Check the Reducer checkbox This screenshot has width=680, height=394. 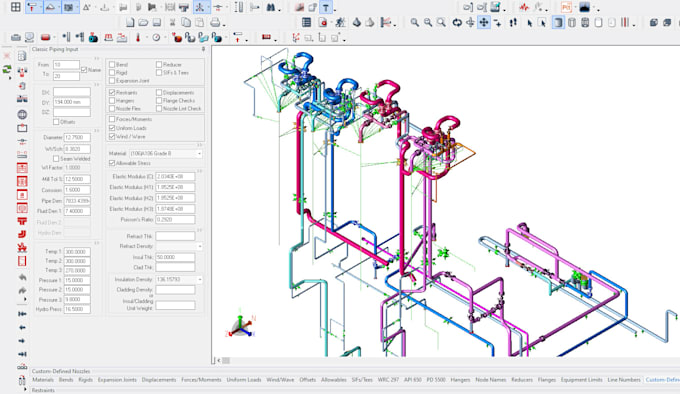[159, 65]
